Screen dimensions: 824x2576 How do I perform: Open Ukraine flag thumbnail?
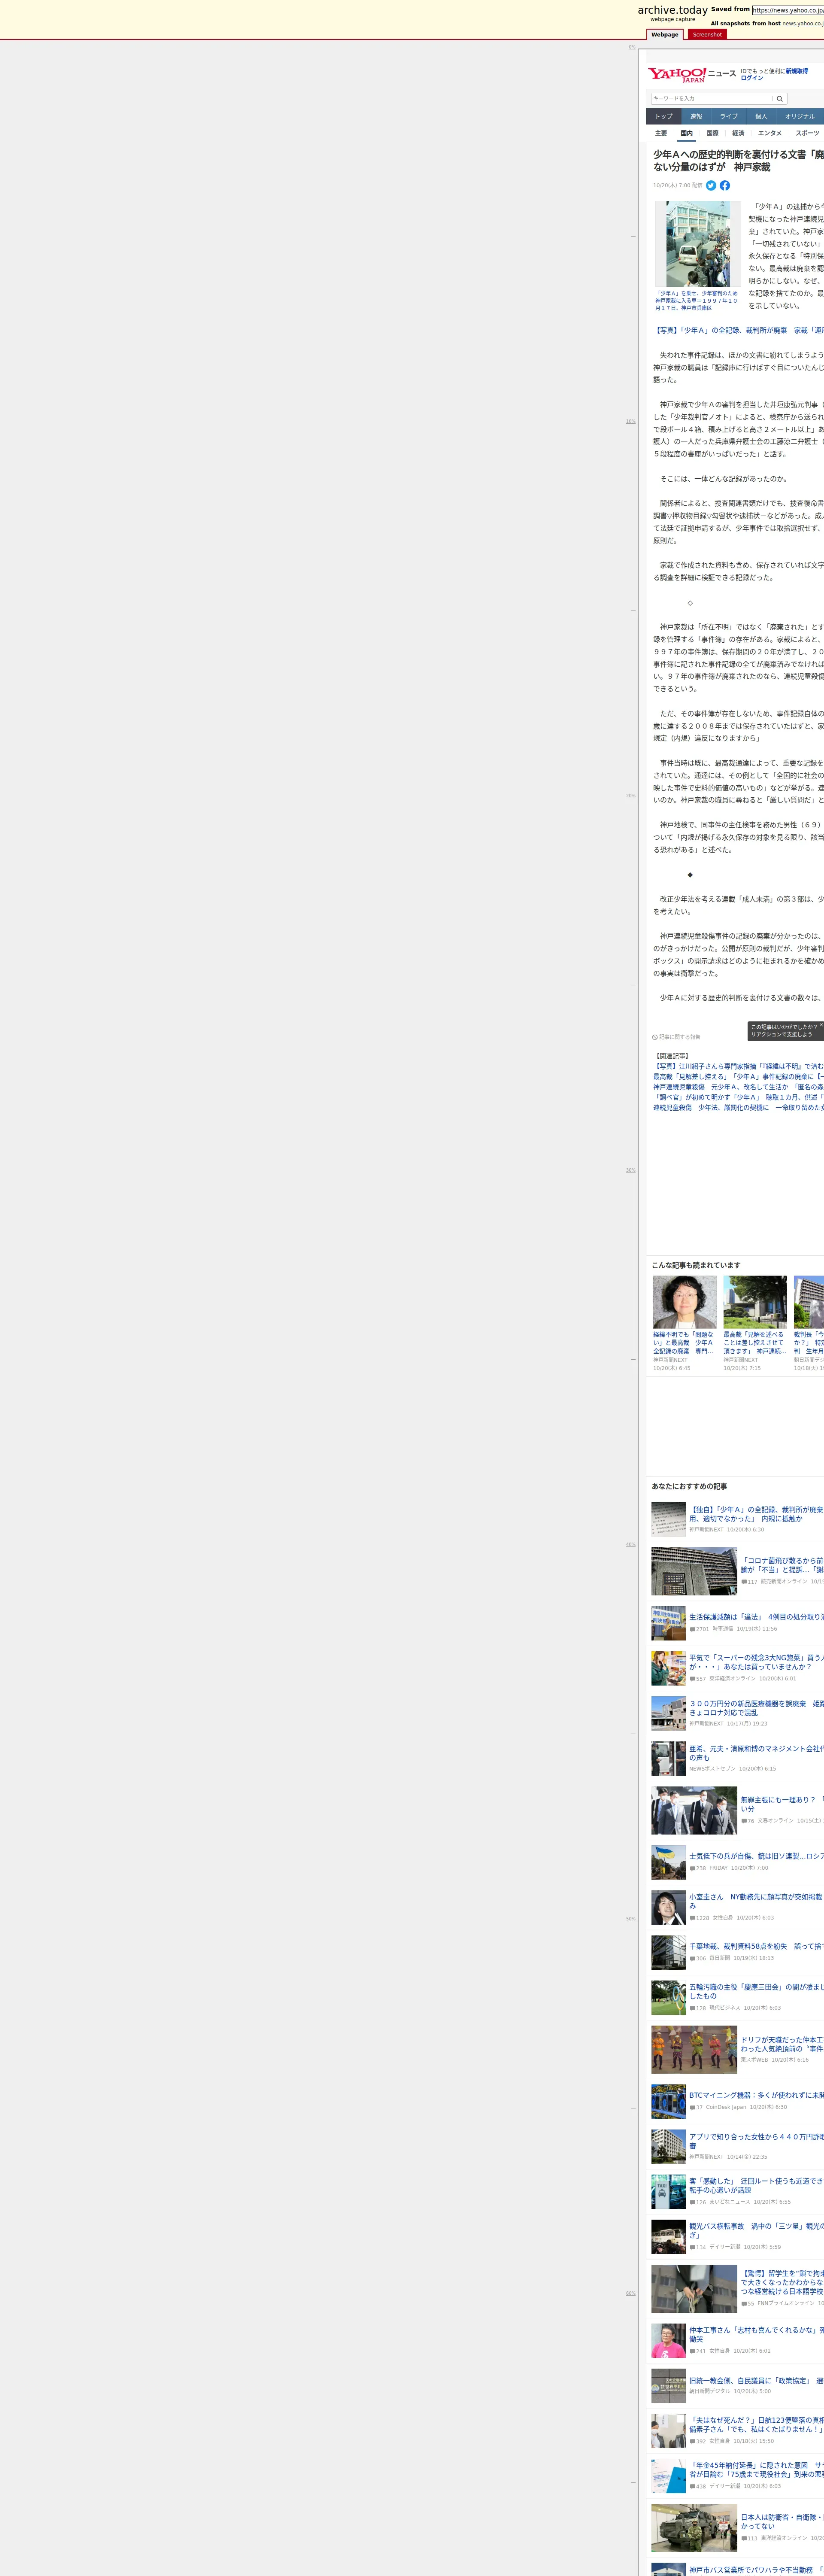668,1863
